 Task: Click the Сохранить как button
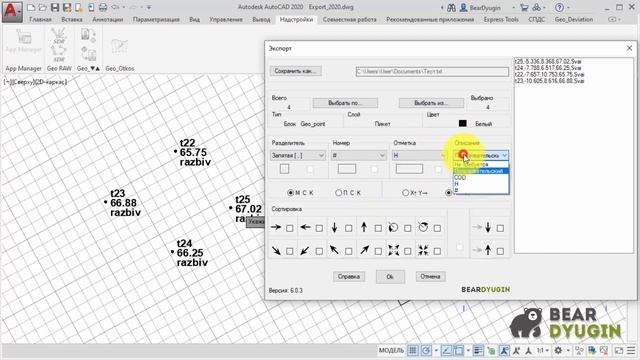[x=296, y=71]
